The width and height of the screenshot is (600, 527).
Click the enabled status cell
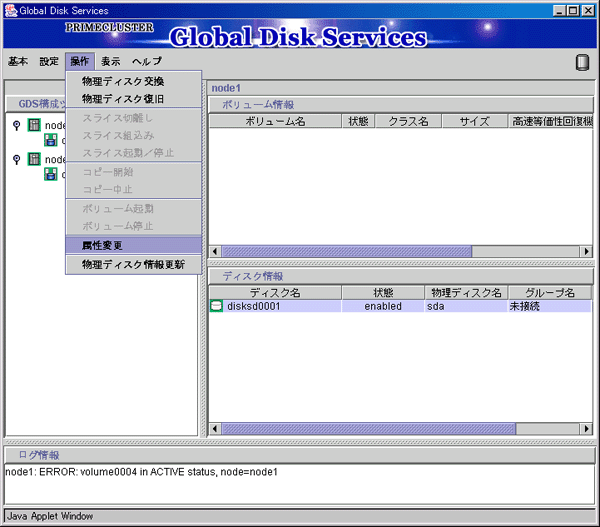pyautogui.click(x=383, y=306)
